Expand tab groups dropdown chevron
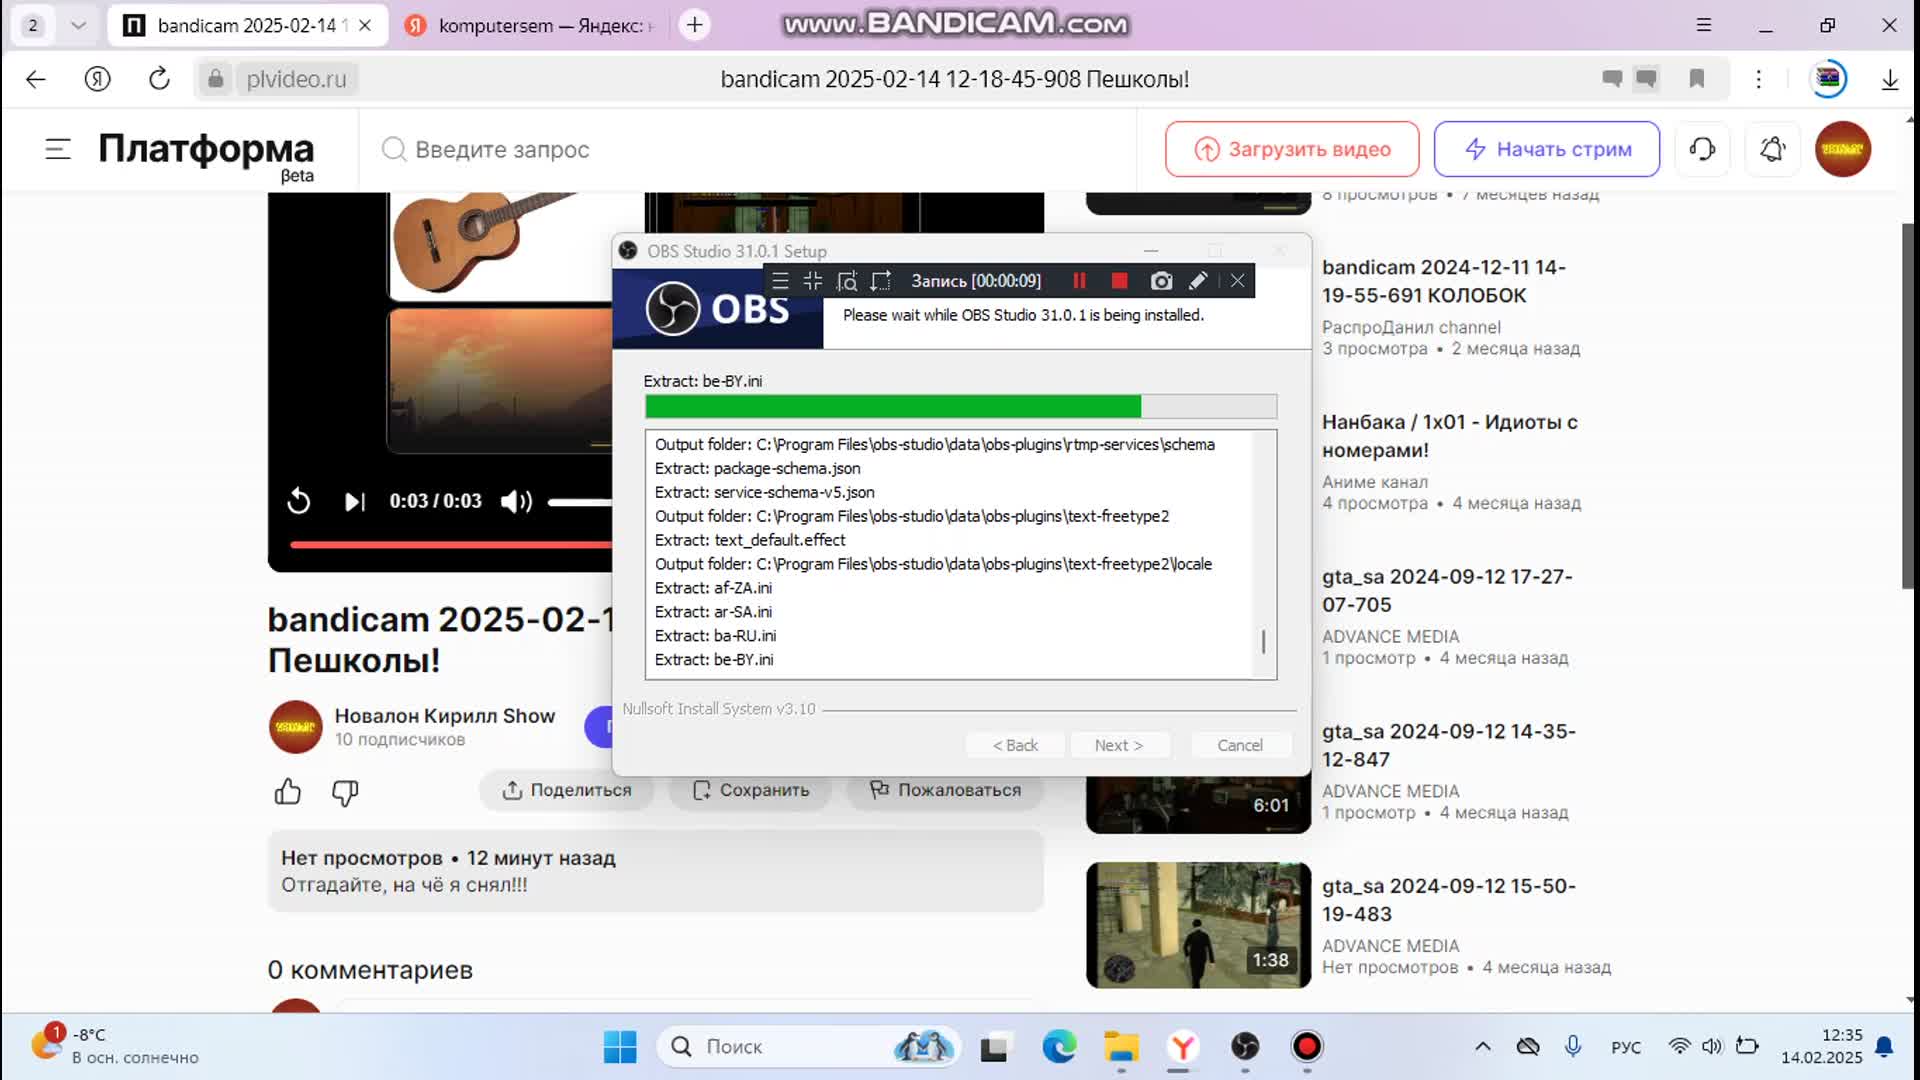1920x1080 pixels. (78, 25)
